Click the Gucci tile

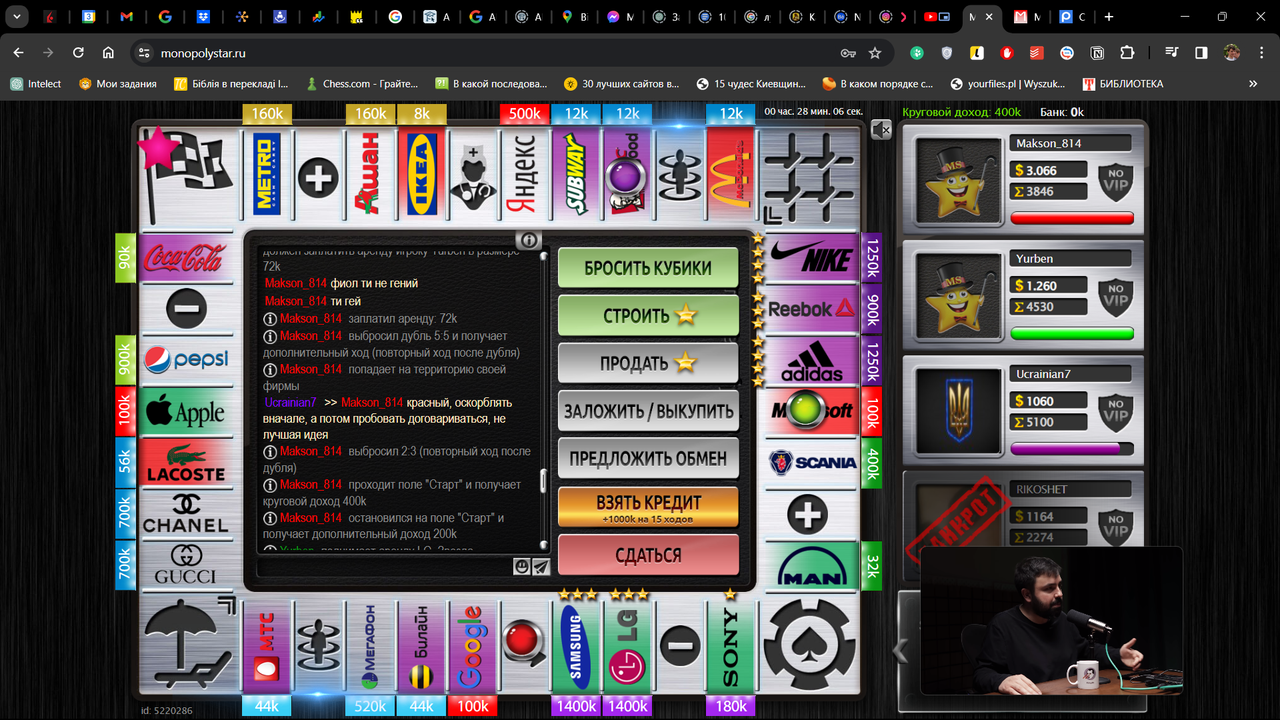click(185, 566)
